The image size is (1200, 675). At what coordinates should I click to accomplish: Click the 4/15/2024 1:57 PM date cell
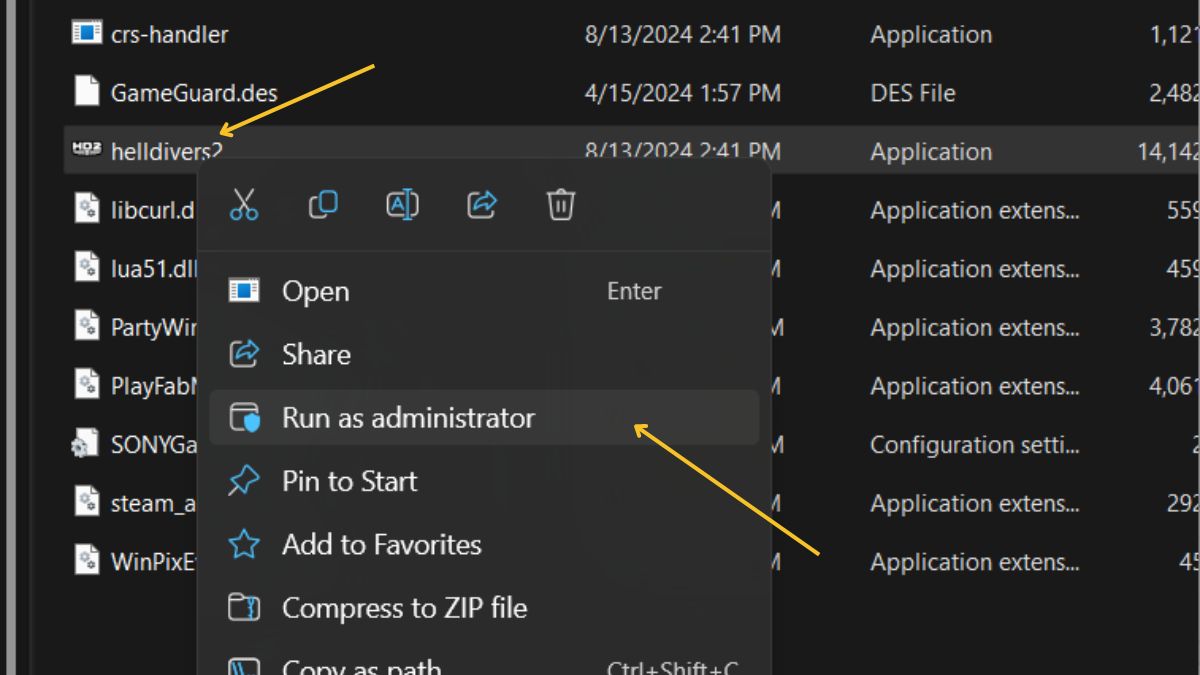click(x=683, y=93)
